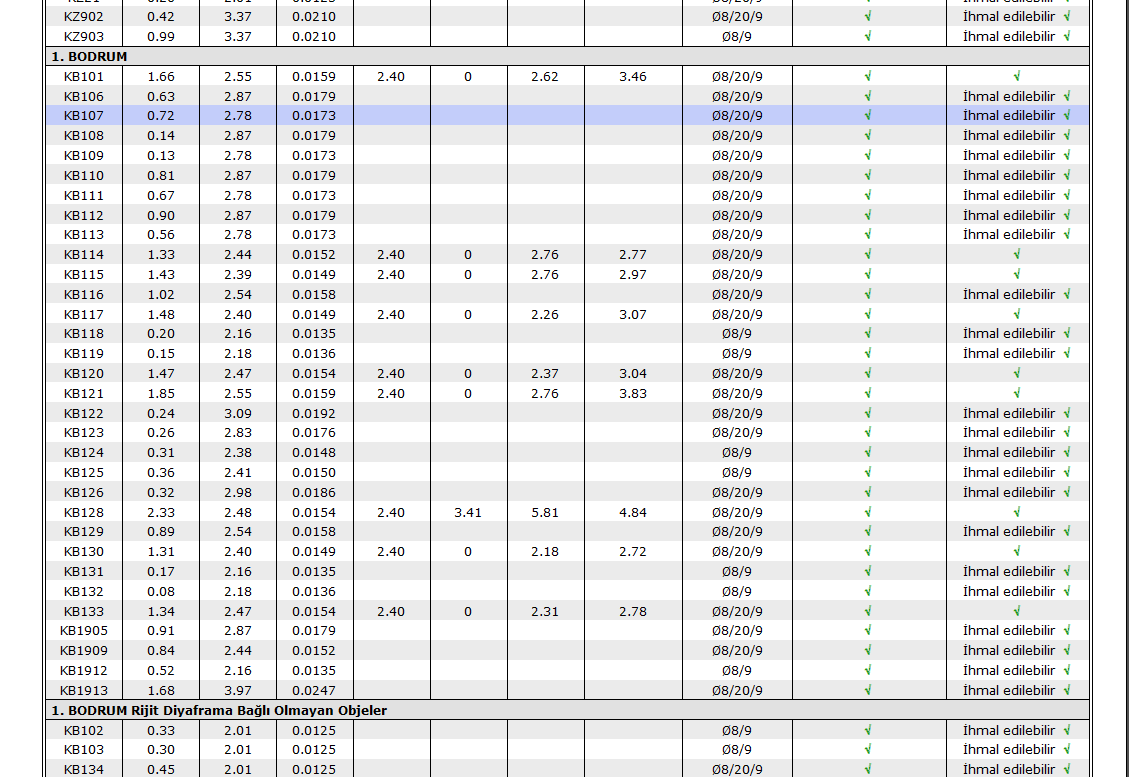This screenshot has height=777, width=1129.
Task: Click the 3.41 value in row KB128
Action: point(467,512)
